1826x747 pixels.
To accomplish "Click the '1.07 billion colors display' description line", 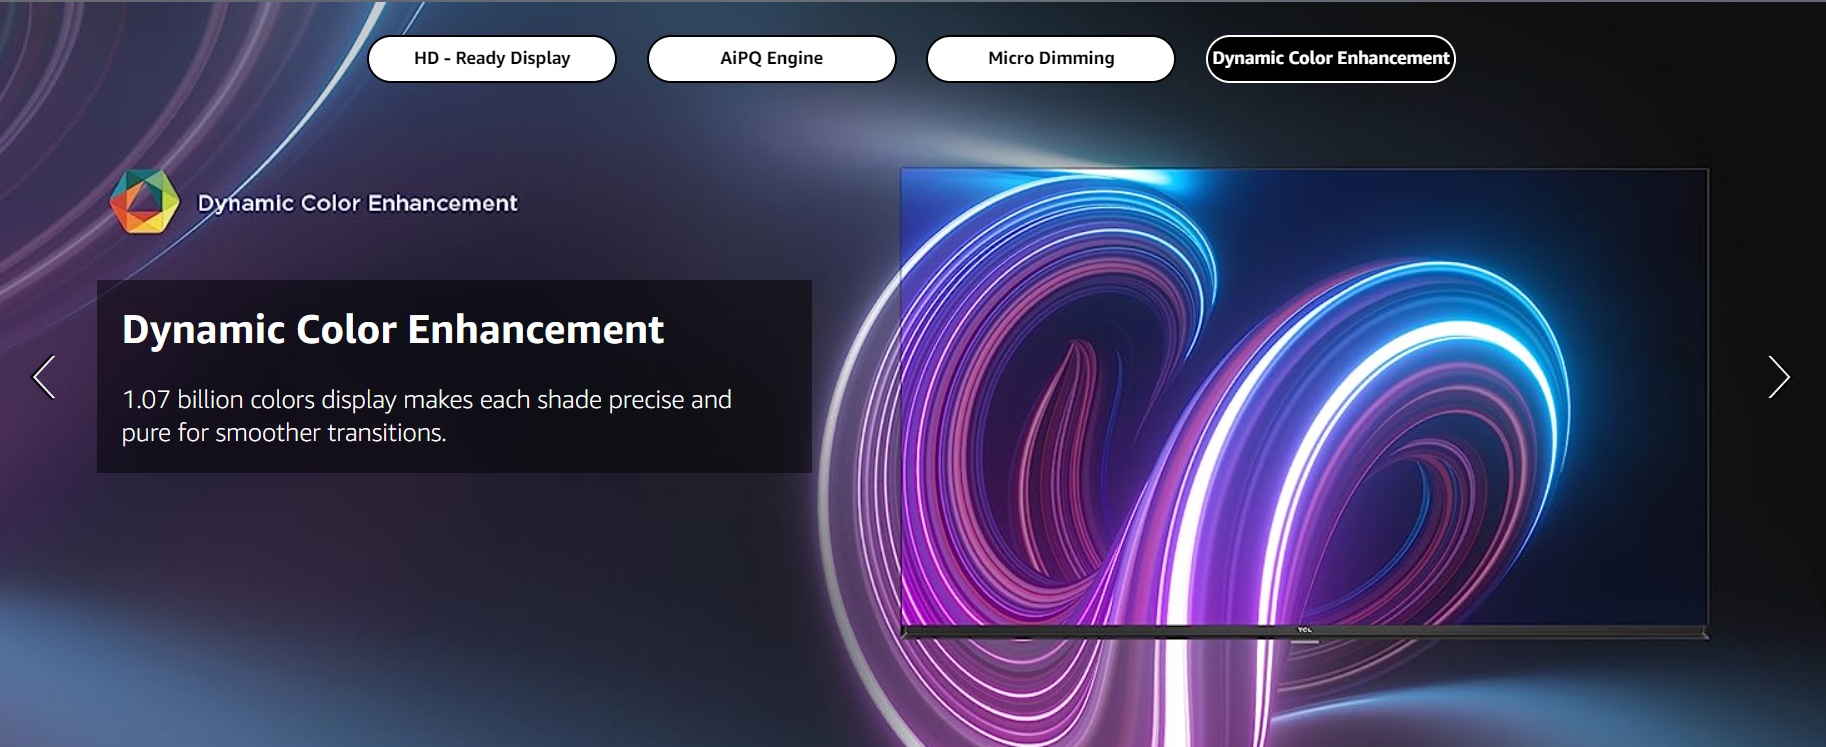I will click(427, 400).
